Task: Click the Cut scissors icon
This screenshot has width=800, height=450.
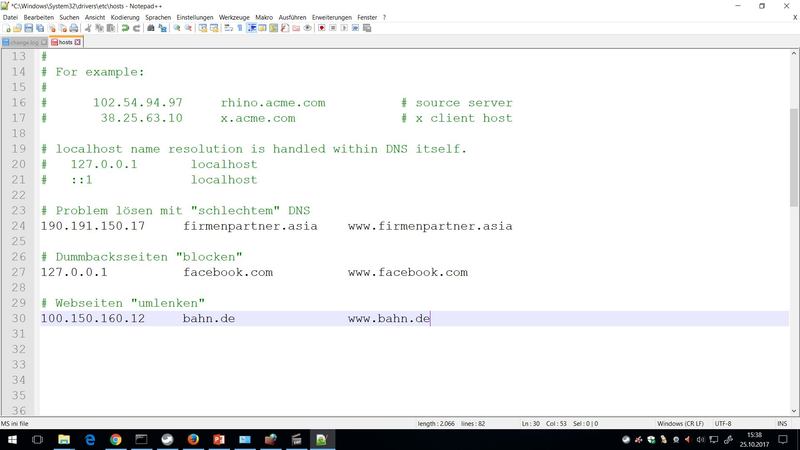Action: pyautogui.click(x=89, y=28)
